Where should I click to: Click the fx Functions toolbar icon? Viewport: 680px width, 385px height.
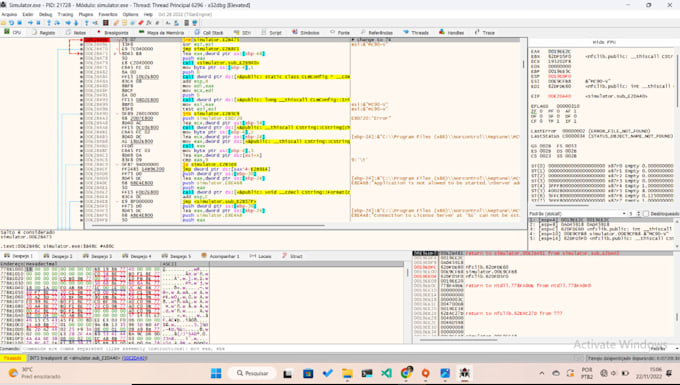(149, 23)
